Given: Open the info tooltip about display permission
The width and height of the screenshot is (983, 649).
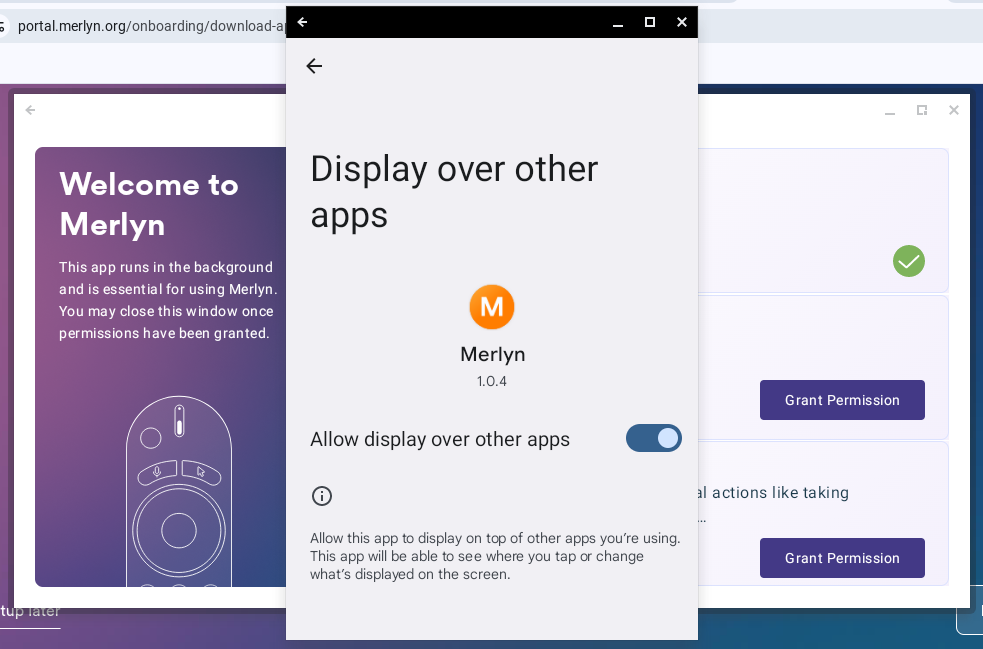Looking at the screenshot, I should (x=321, y=496).
